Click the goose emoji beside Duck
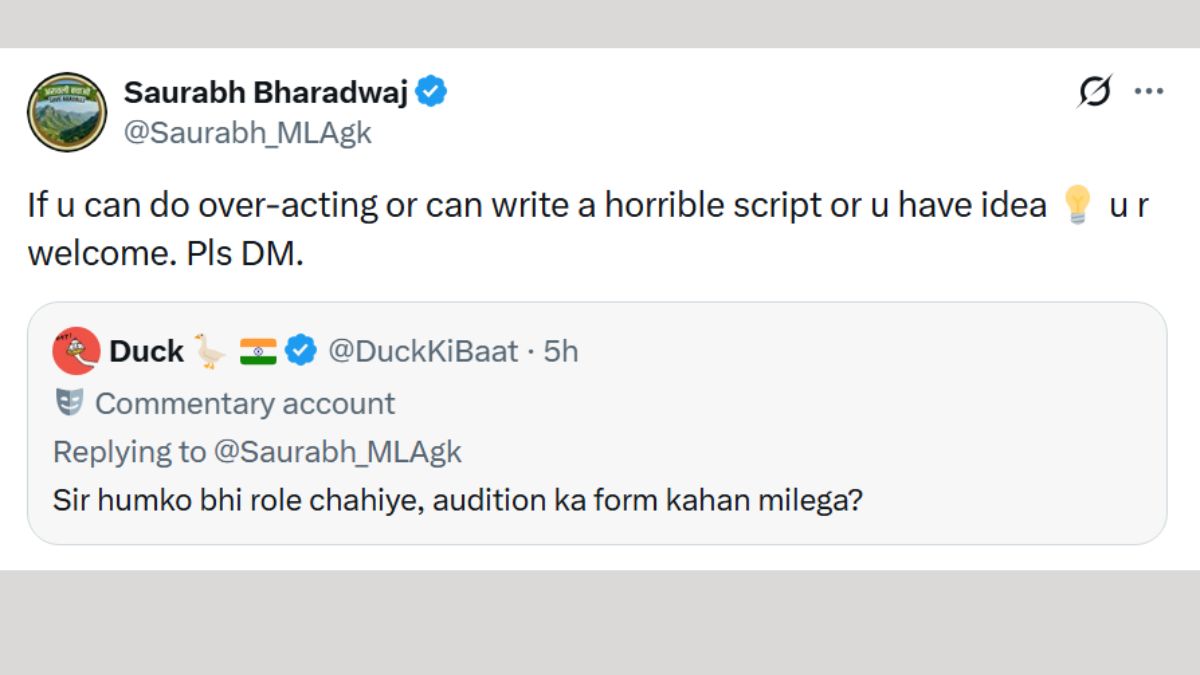This screenshot has width=1200, height=675. 210,351
